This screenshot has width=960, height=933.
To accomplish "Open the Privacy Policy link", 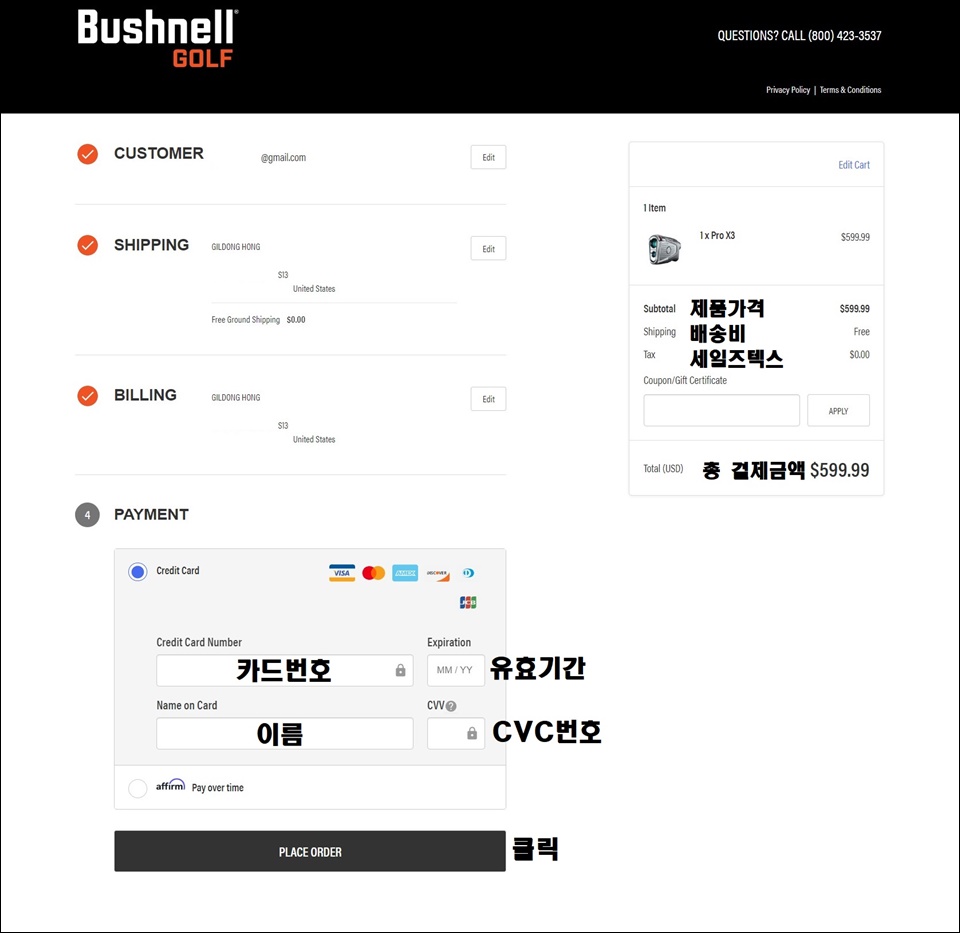I will point(788,90).
